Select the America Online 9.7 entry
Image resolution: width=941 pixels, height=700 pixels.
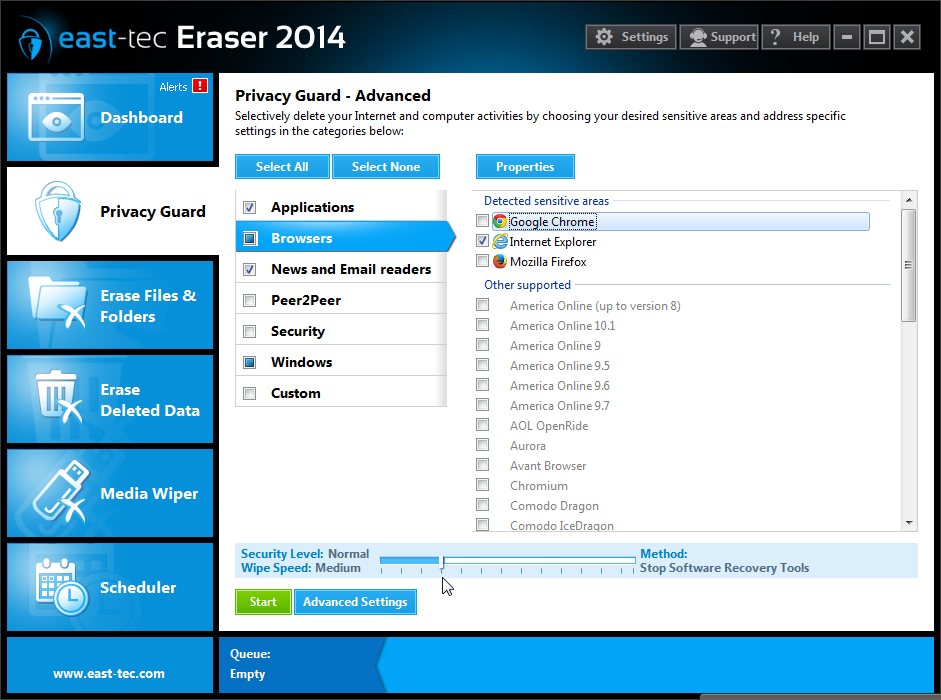(x=559, y=406)
